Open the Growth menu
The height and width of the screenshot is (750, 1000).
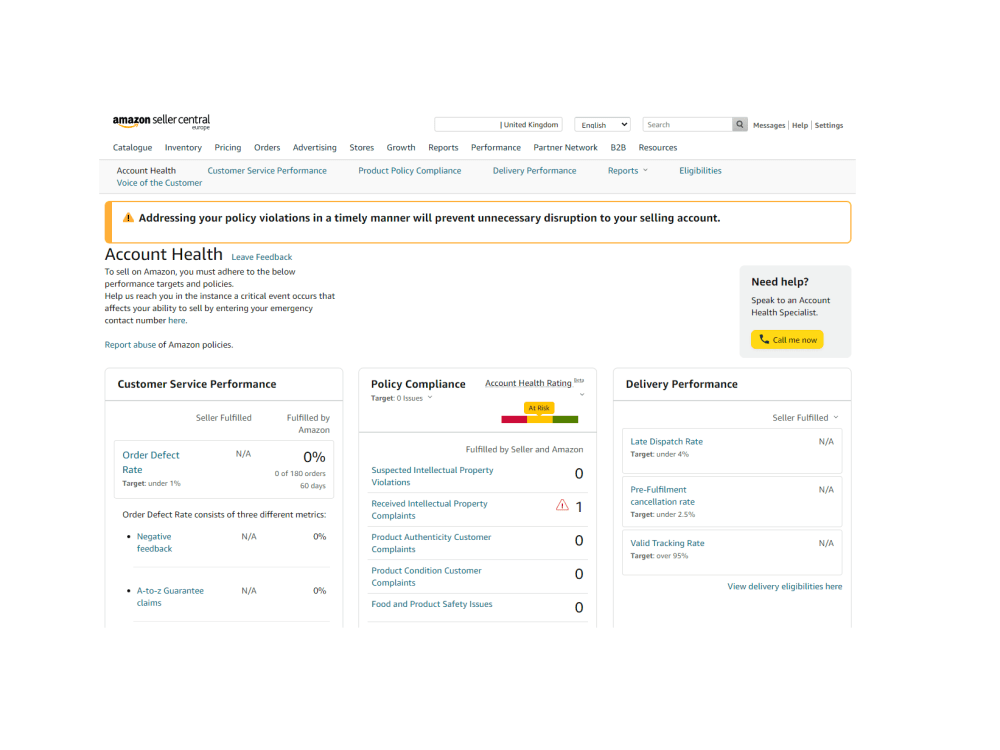[x=401, y=147]
